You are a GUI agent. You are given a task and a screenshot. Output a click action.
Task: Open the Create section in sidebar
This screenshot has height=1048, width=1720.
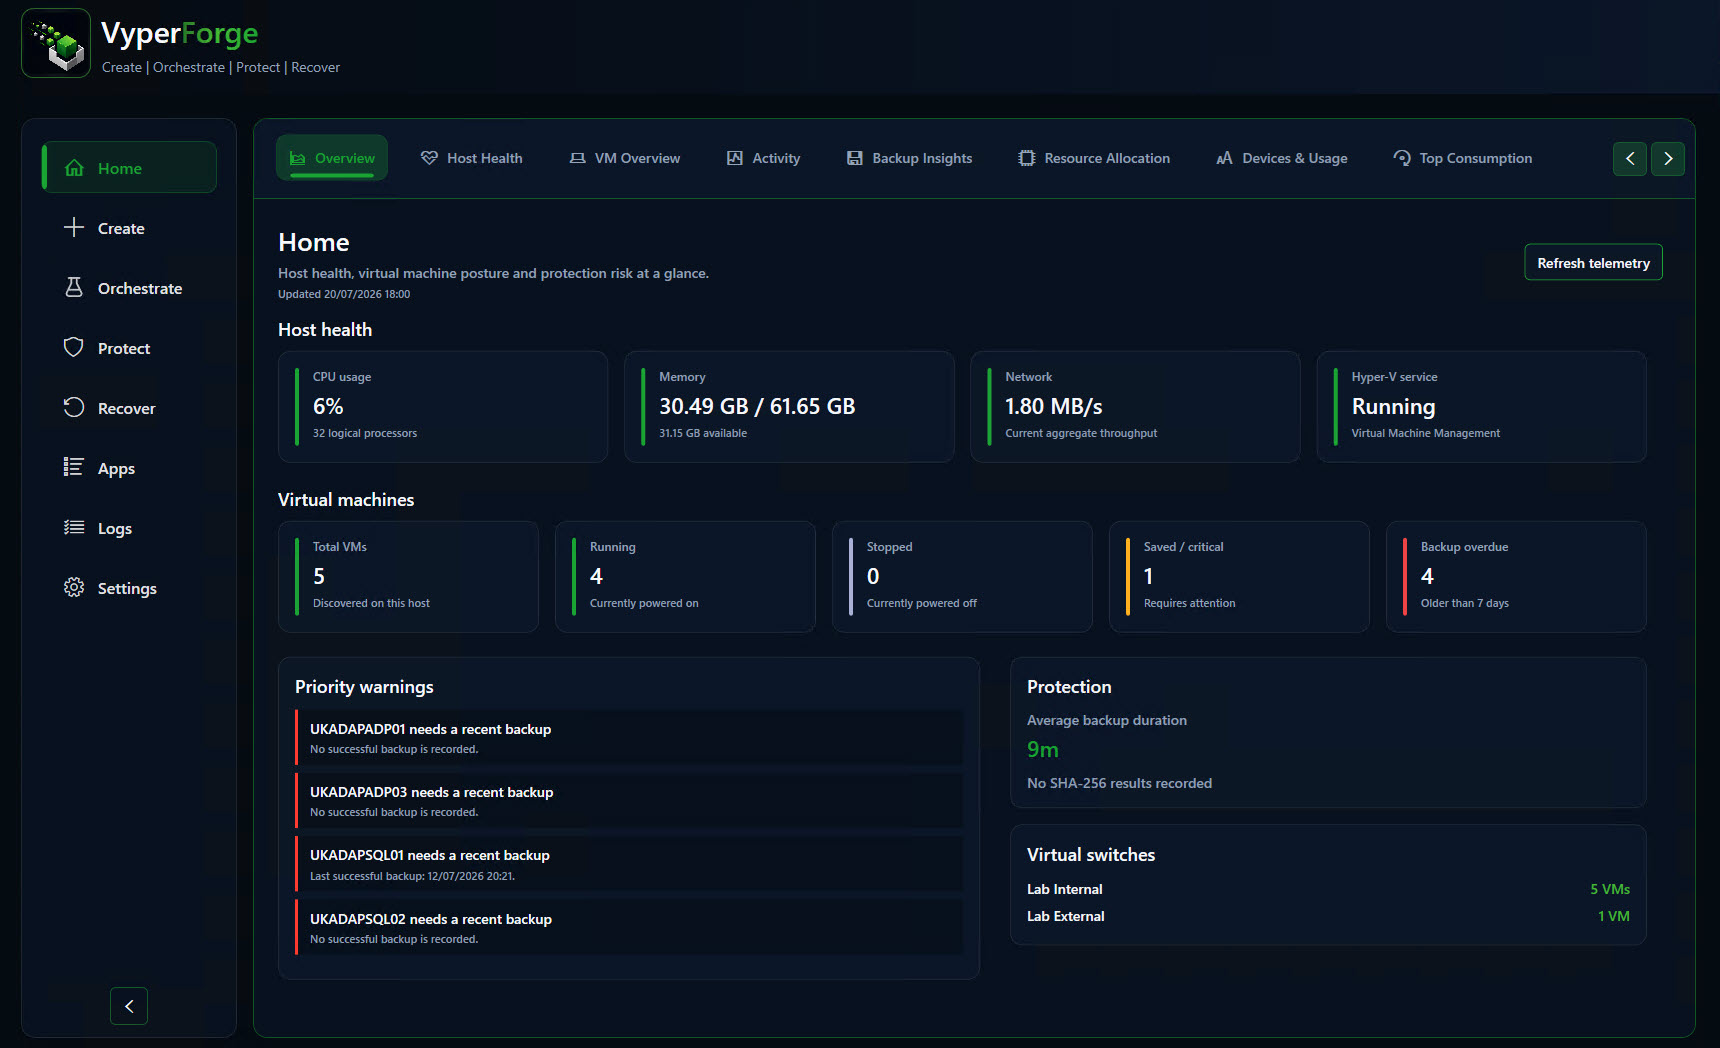129,228
